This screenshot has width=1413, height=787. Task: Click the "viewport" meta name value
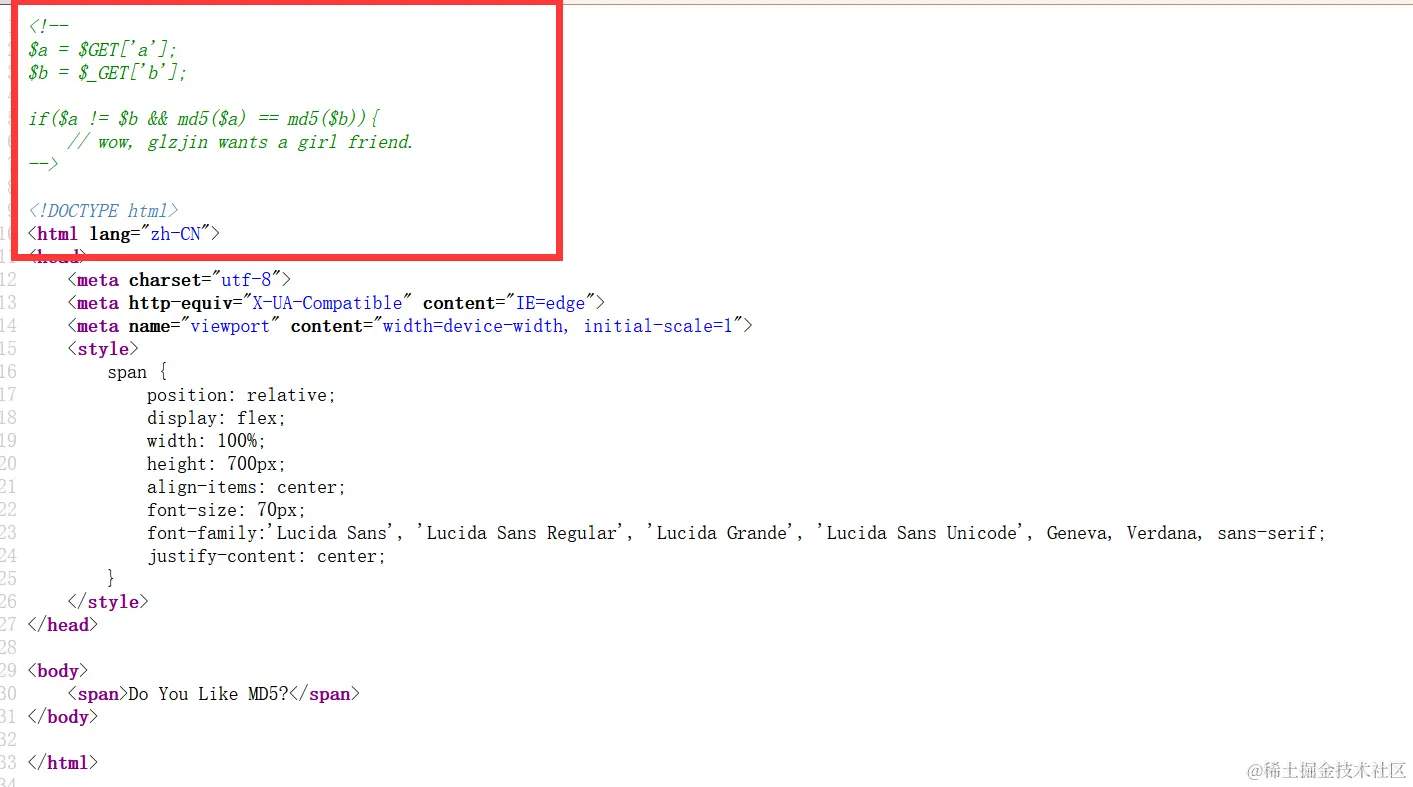click(x=231, y=325)
